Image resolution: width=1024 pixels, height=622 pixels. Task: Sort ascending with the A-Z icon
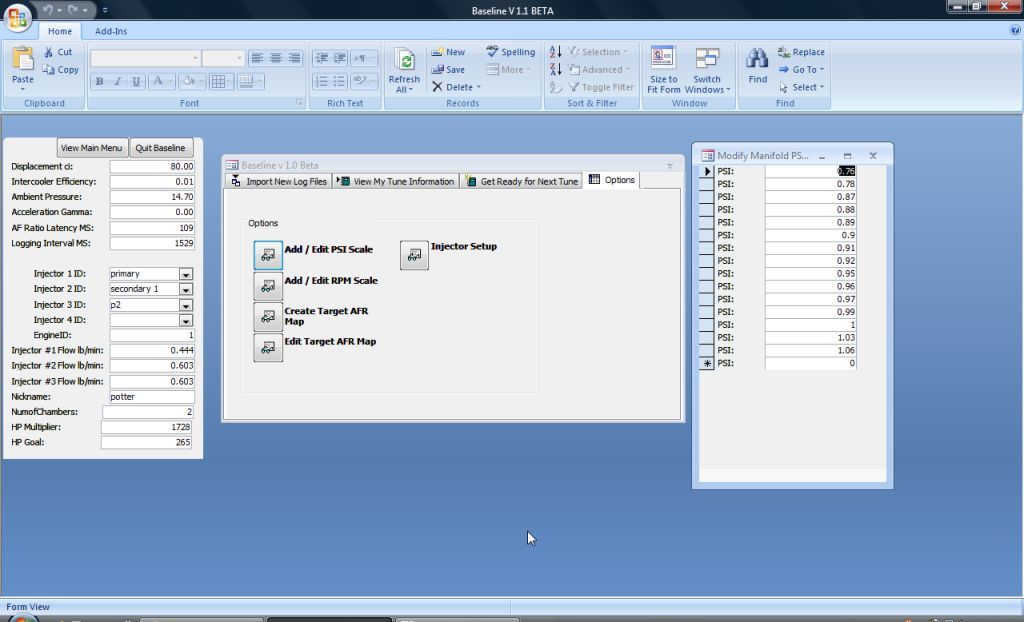(x=556, y=52)
